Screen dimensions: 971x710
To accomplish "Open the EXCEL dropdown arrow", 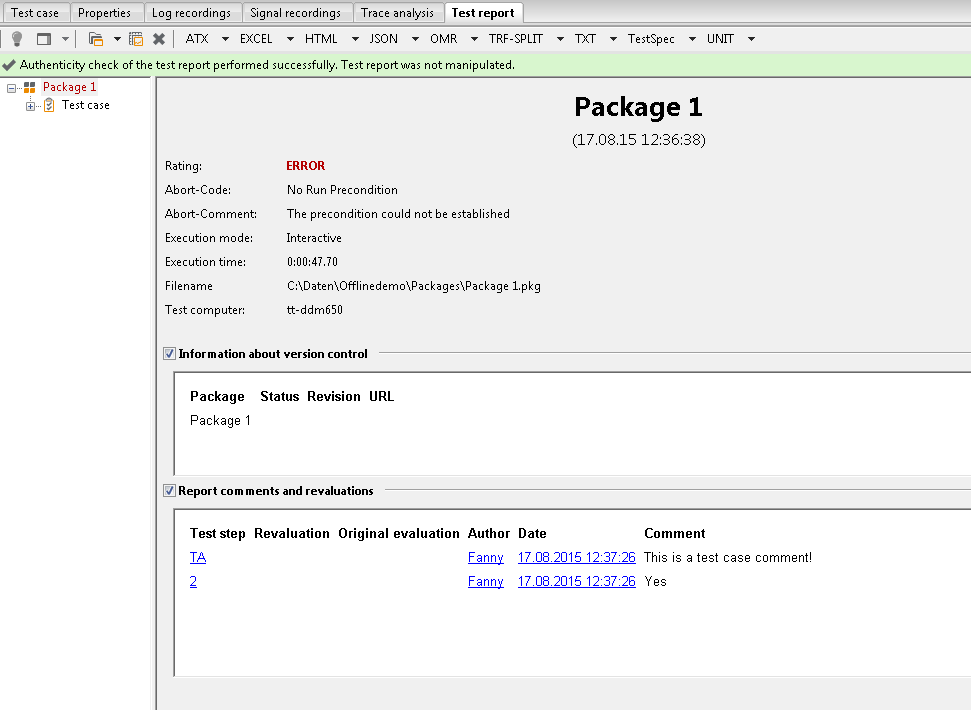I will click(x=290, y=39).
